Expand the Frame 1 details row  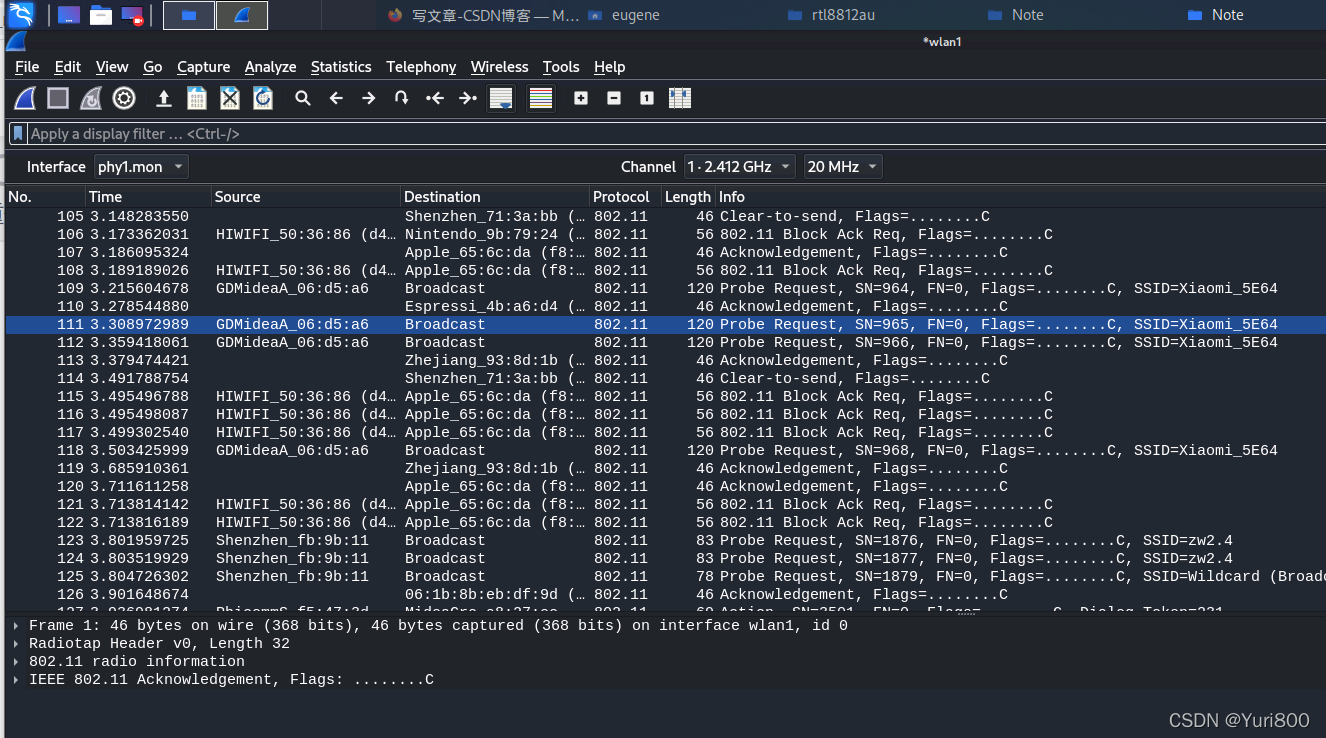coord(16,626)
